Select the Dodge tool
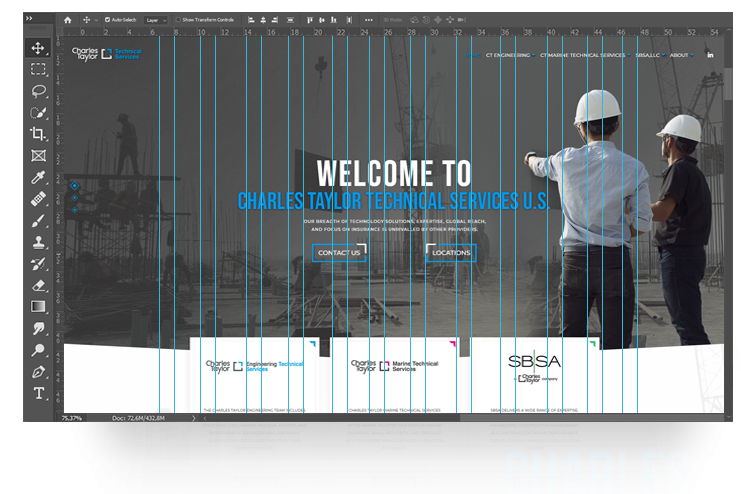741x494 pixels. click(x=38, y=350)
